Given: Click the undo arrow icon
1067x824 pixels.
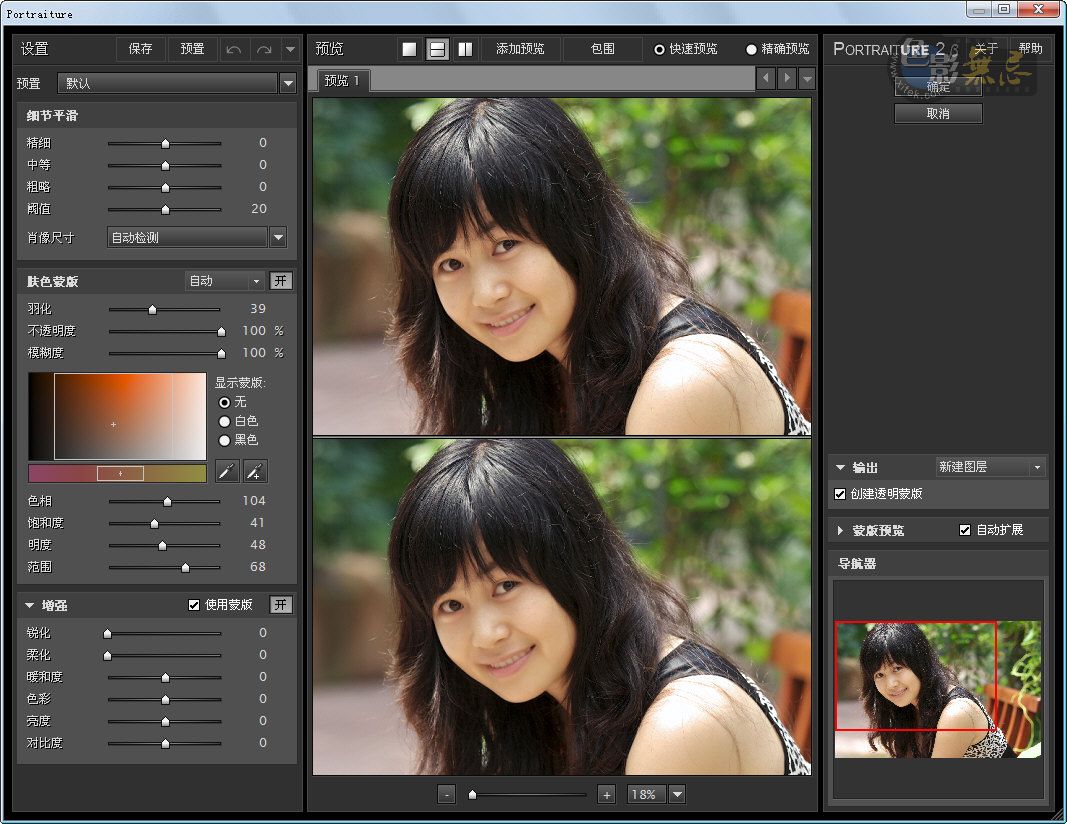Looking at the screenshot, I should 233,49.
